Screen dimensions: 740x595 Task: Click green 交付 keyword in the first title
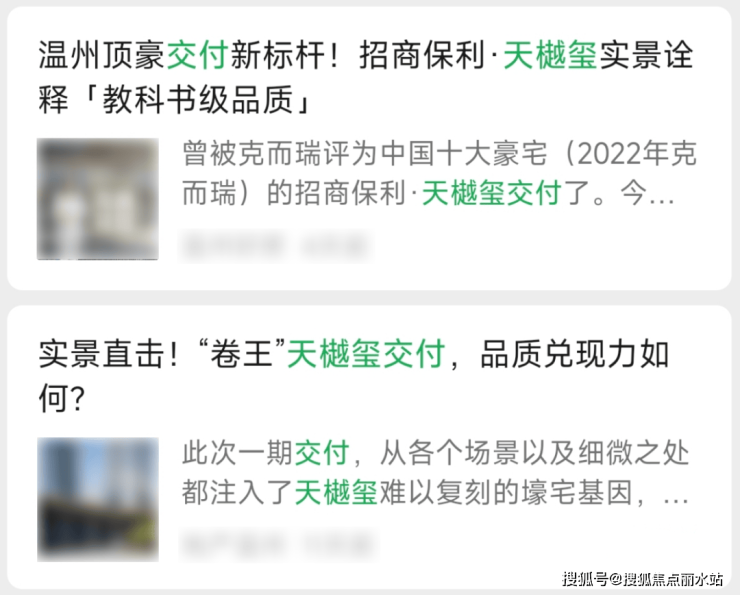coord(197,55)
